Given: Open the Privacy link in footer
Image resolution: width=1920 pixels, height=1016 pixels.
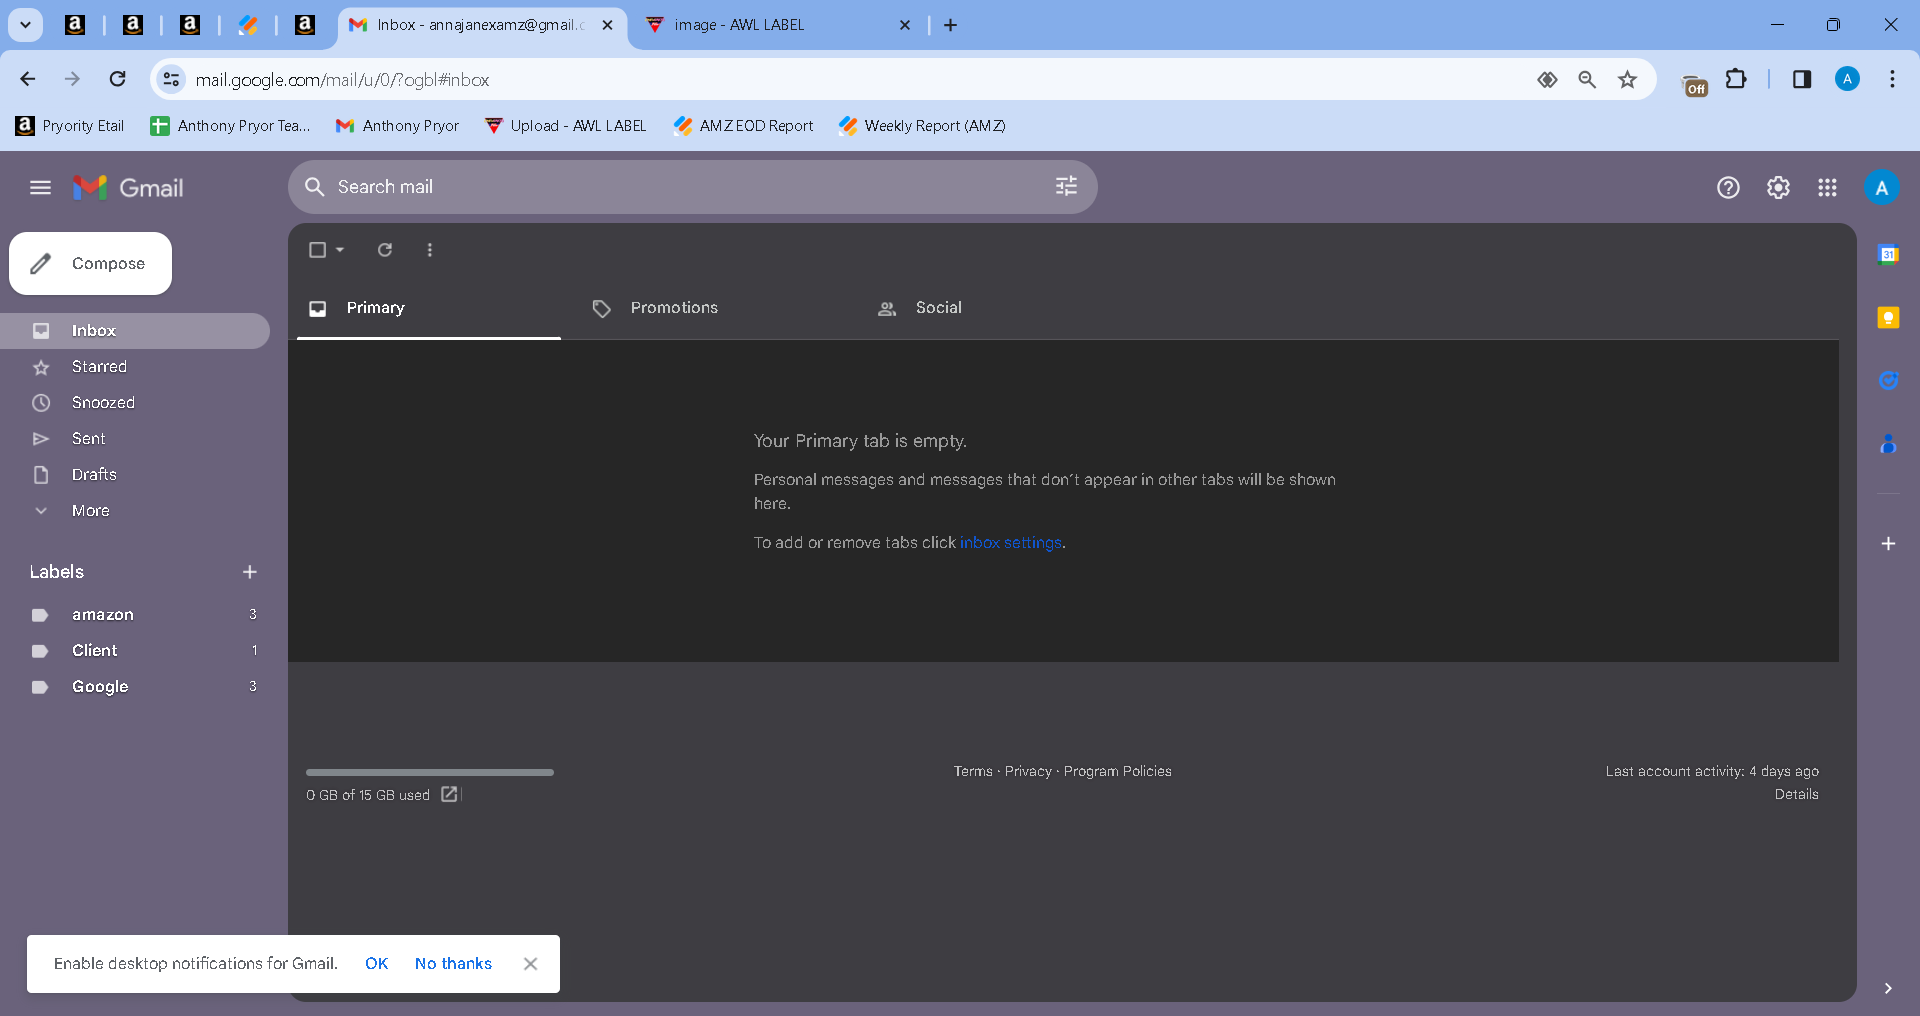Looking at the screenshot, I should click(x=1028, y=772).
